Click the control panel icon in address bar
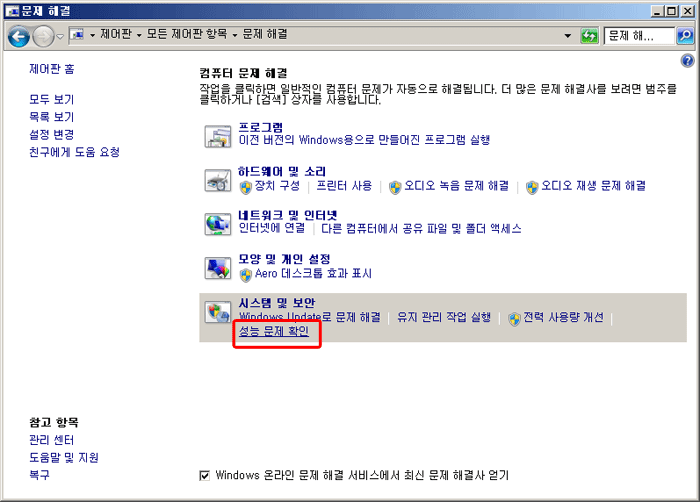Screen dimensions: 700x502 [x=78, y=34]
